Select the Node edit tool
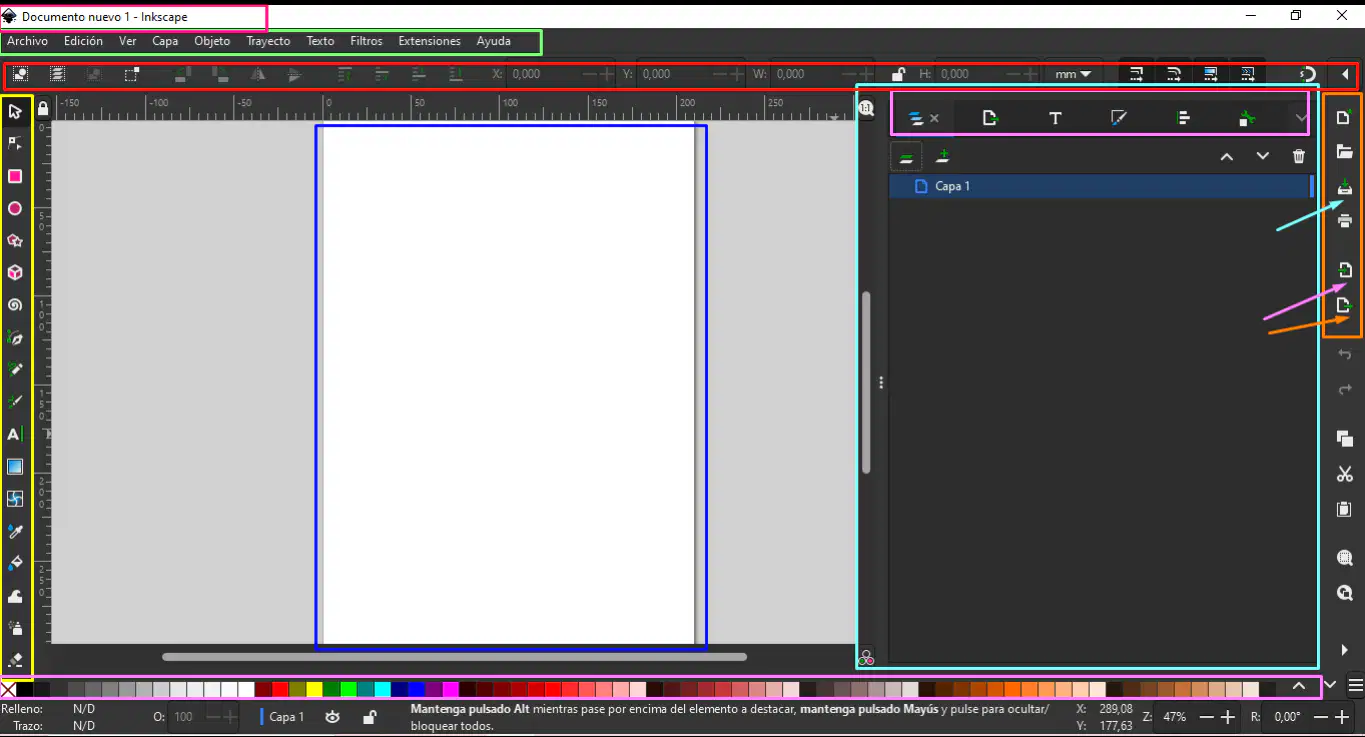 point(15,143)
